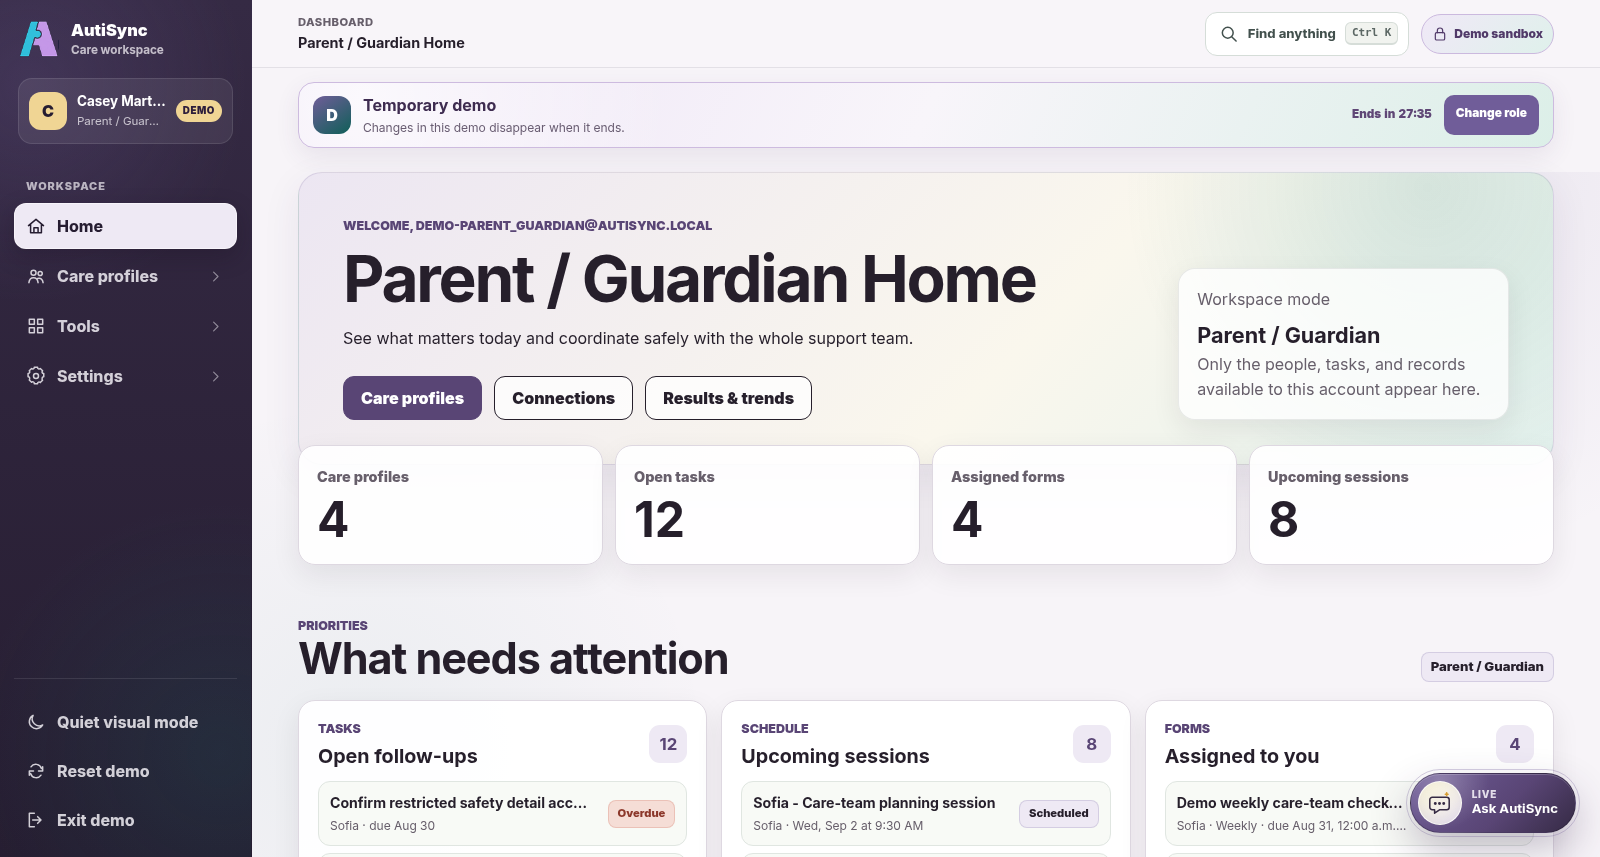Open Sofia - Care-team planning session
Viewport: 1600px width, 857px height.
[926, 813]
